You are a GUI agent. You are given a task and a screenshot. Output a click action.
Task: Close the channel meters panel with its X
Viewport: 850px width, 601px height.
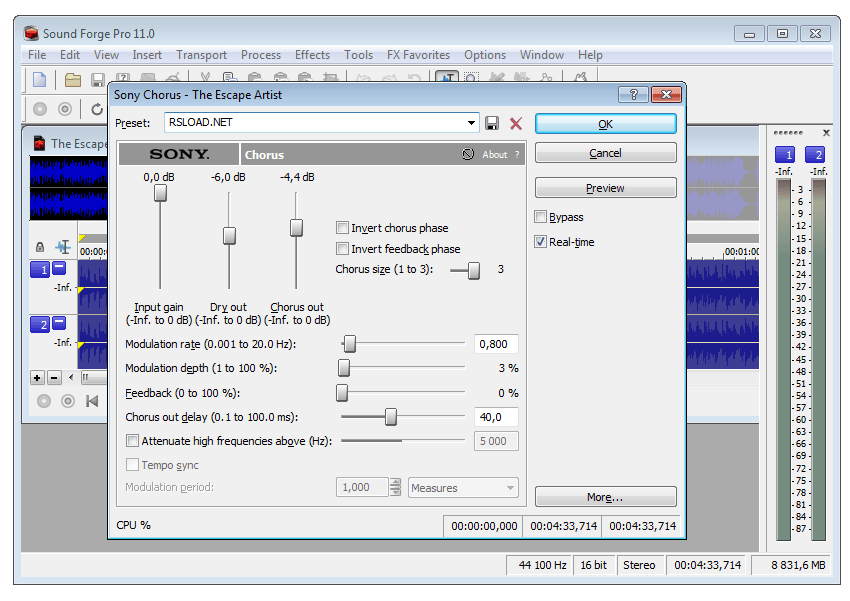click(x=826, y=133)
